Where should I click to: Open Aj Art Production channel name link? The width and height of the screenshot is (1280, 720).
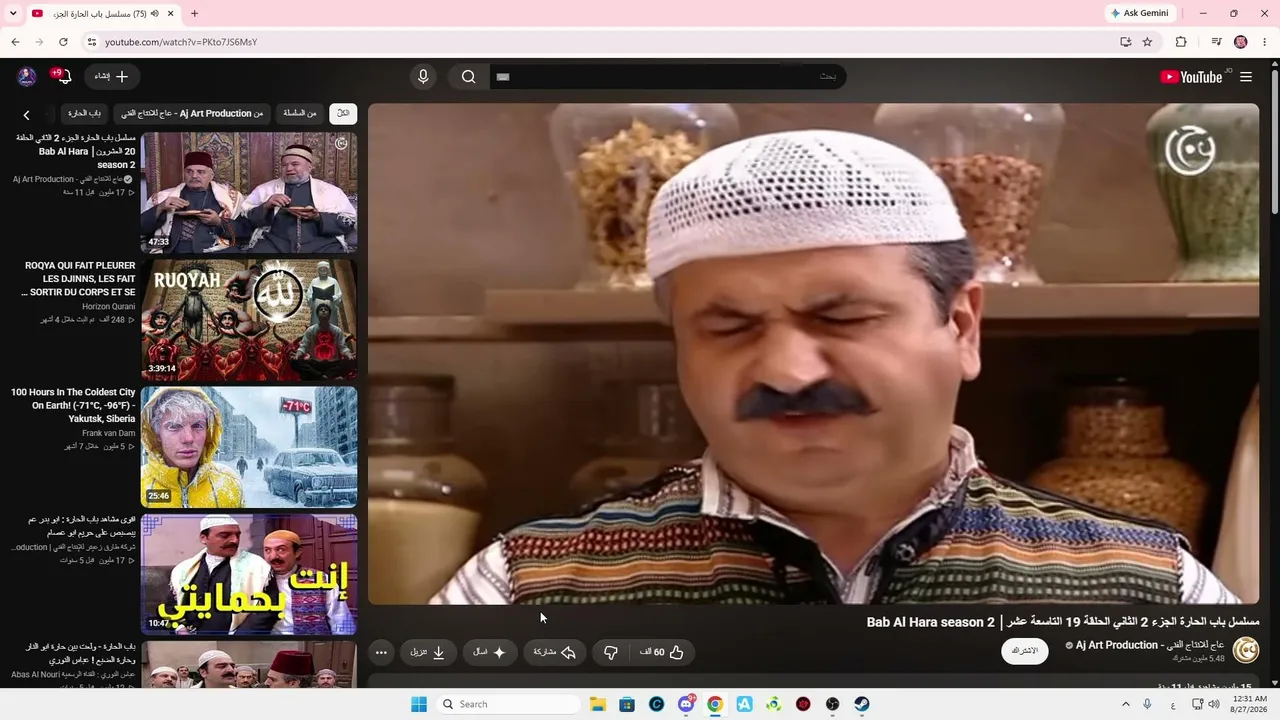(1150, 645)
